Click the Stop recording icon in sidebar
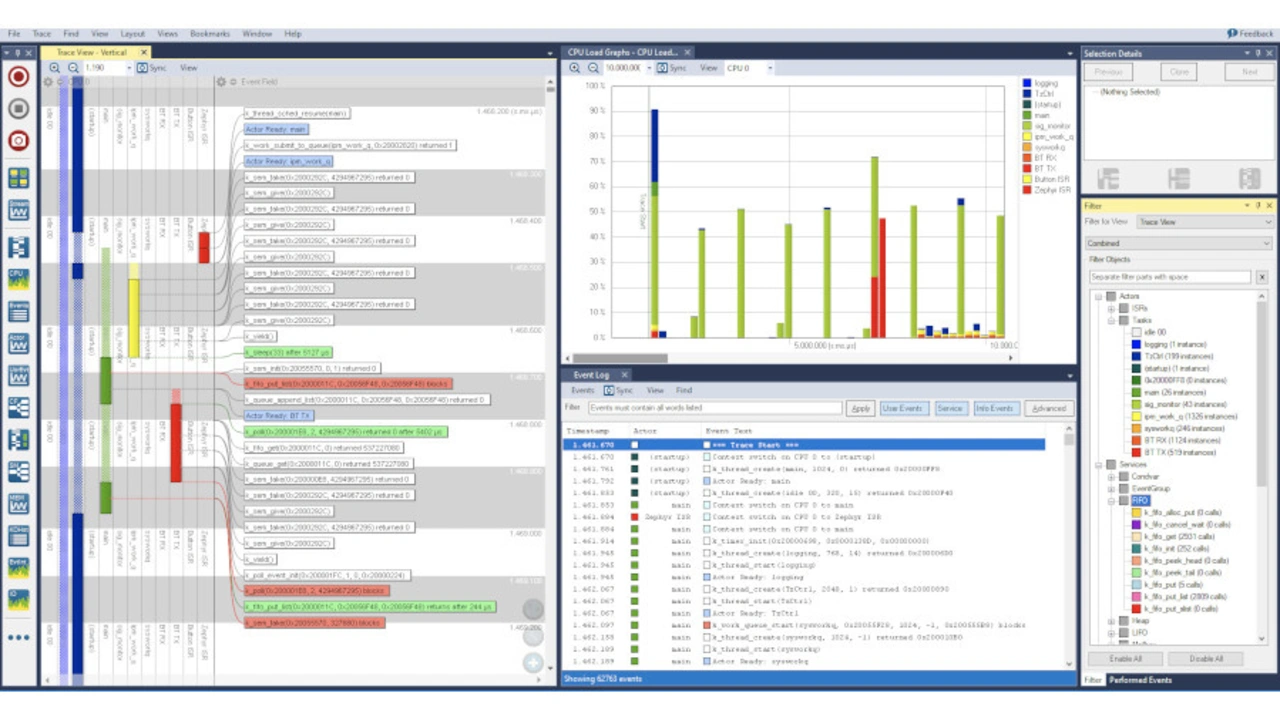Viewport: 1280px width, 720px height. click(18, 109)
